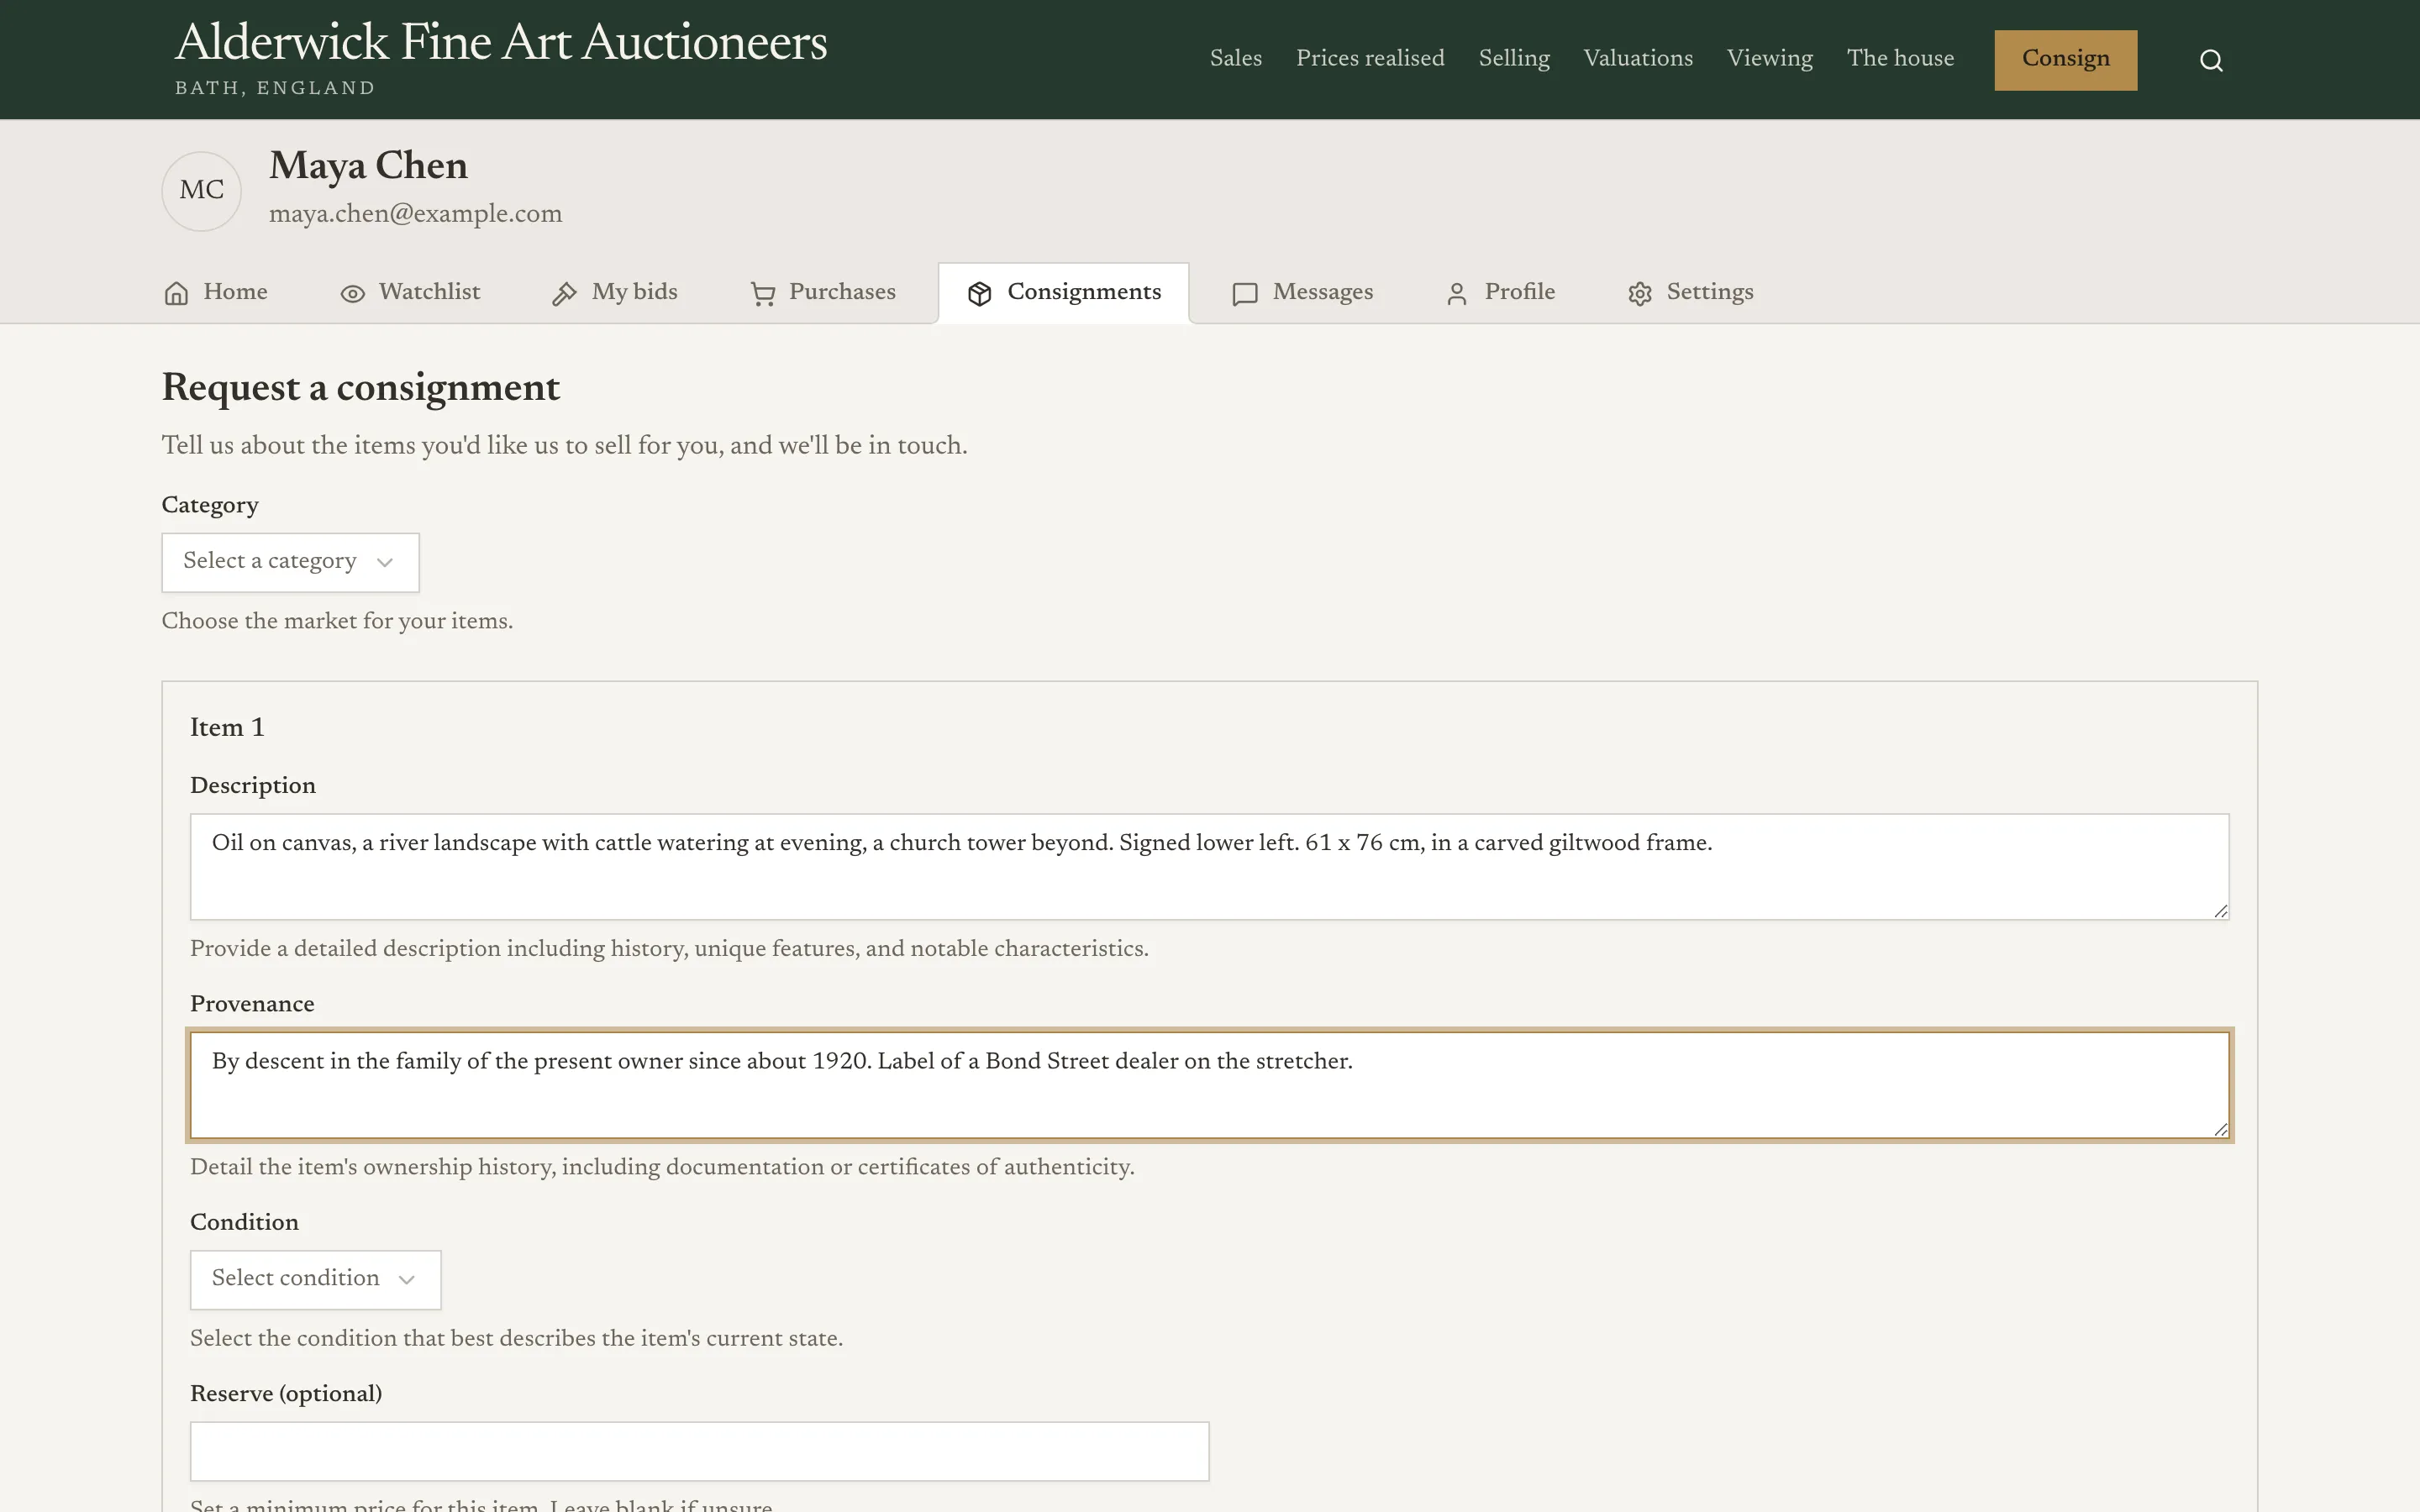The height and width of the screenshot is (1512, 2420).
Task: Click the Home house icon
Action: click(176, 293)
